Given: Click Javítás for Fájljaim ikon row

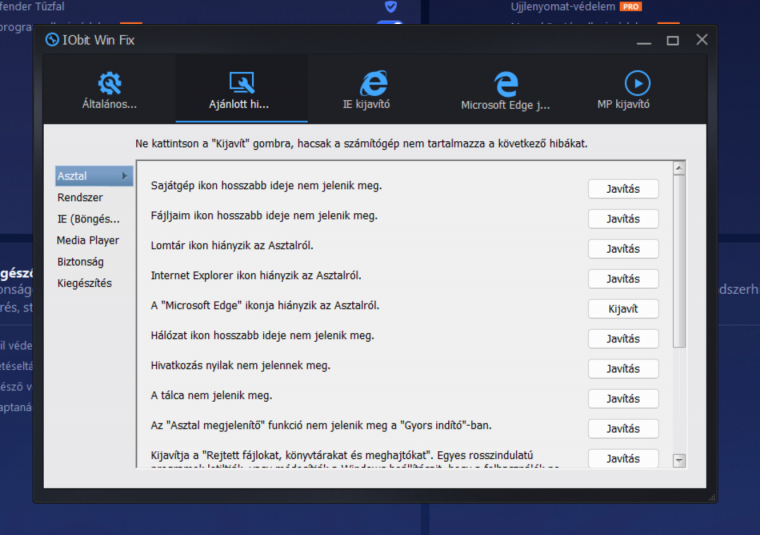Looking at the screenshot, I should click(x=623, y=219).
